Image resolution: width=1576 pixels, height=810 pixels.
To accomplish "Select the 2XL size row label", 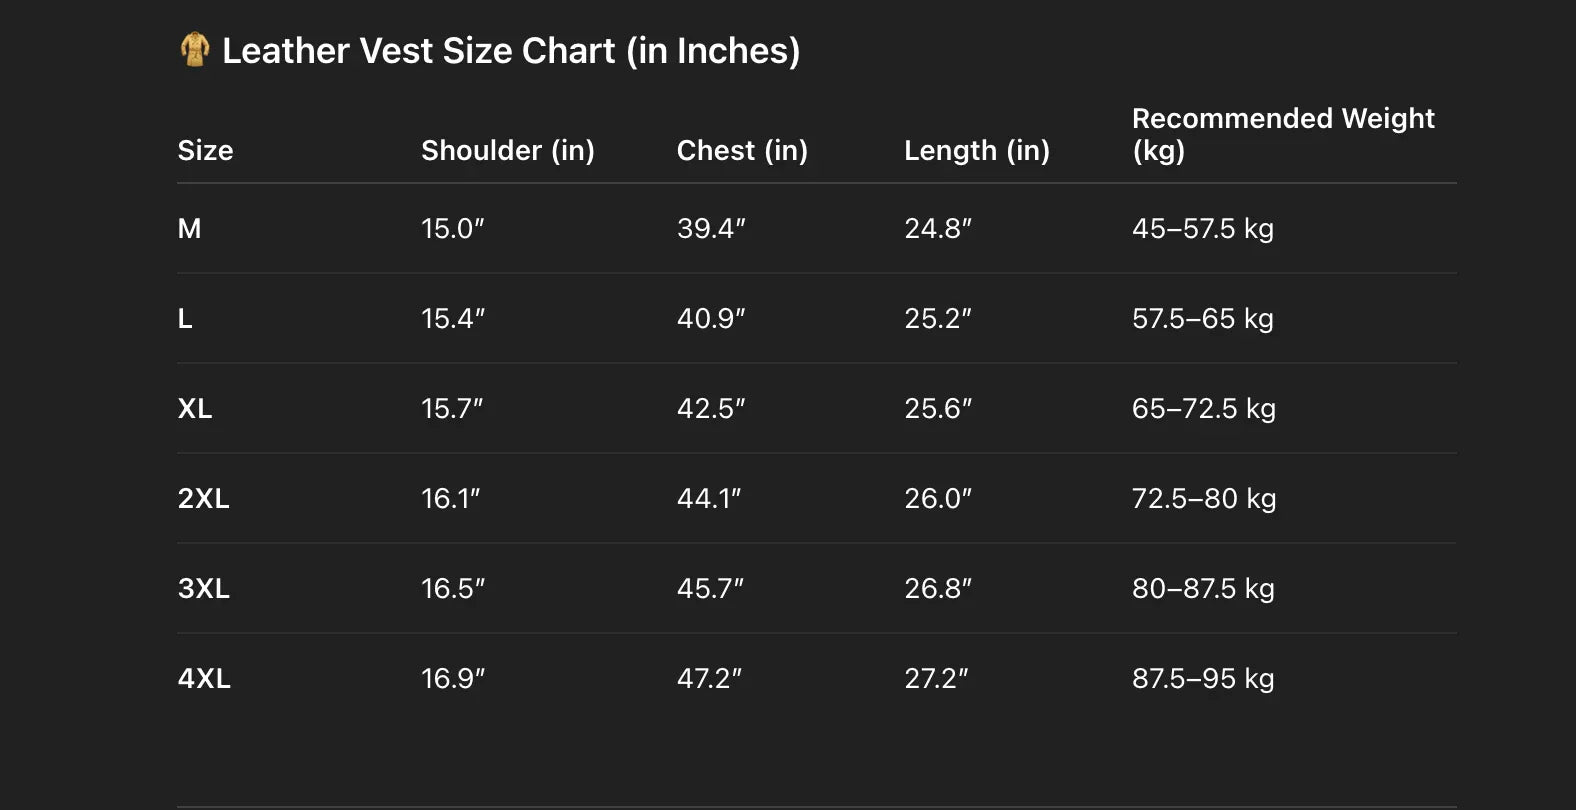I will 204,499.
